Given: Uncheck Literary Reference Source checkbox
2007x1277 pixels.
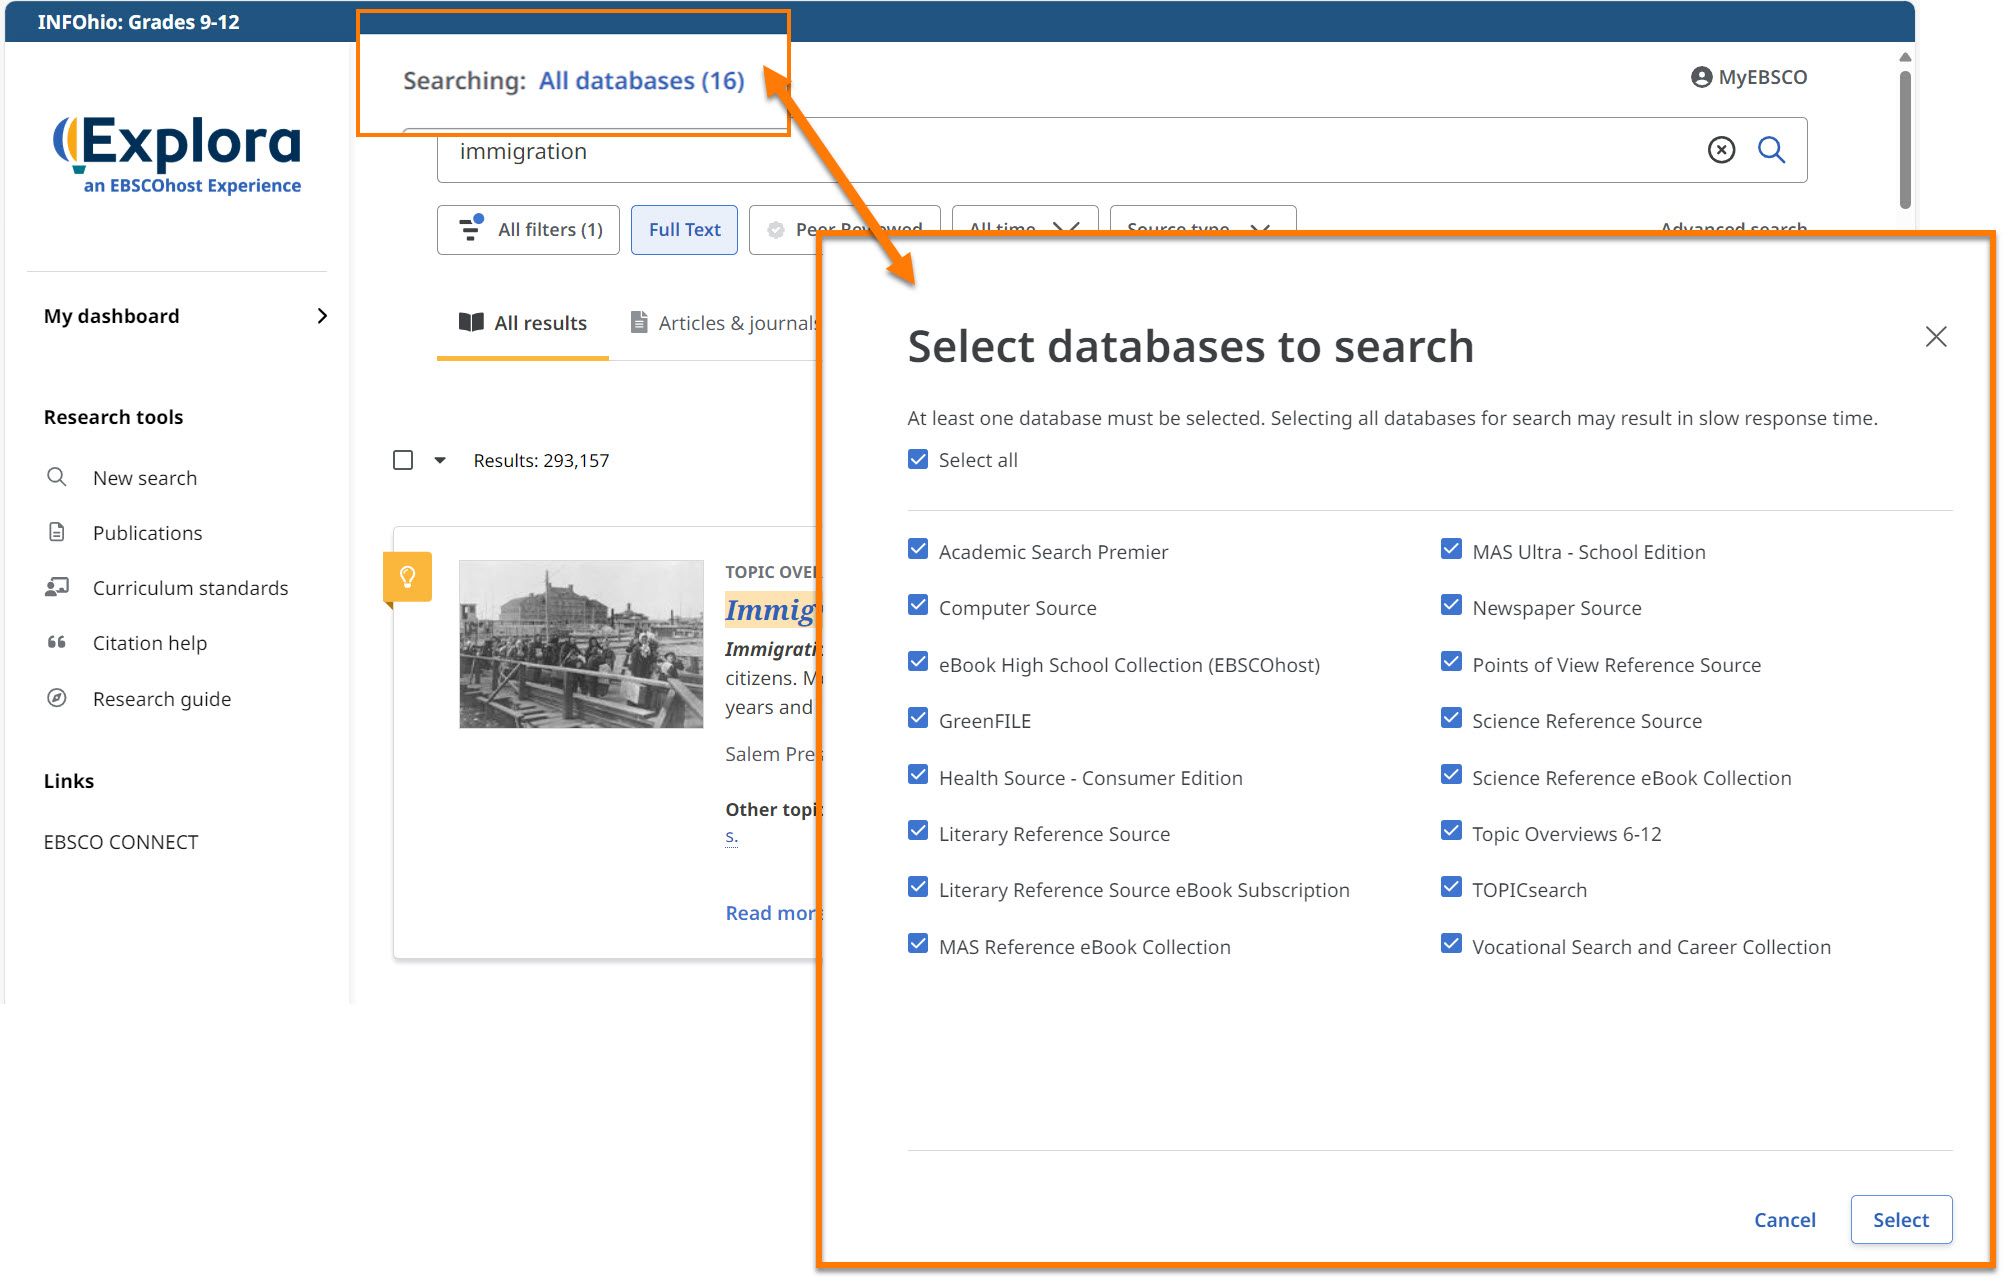Looking at the screenshot, I should point(918,831).
